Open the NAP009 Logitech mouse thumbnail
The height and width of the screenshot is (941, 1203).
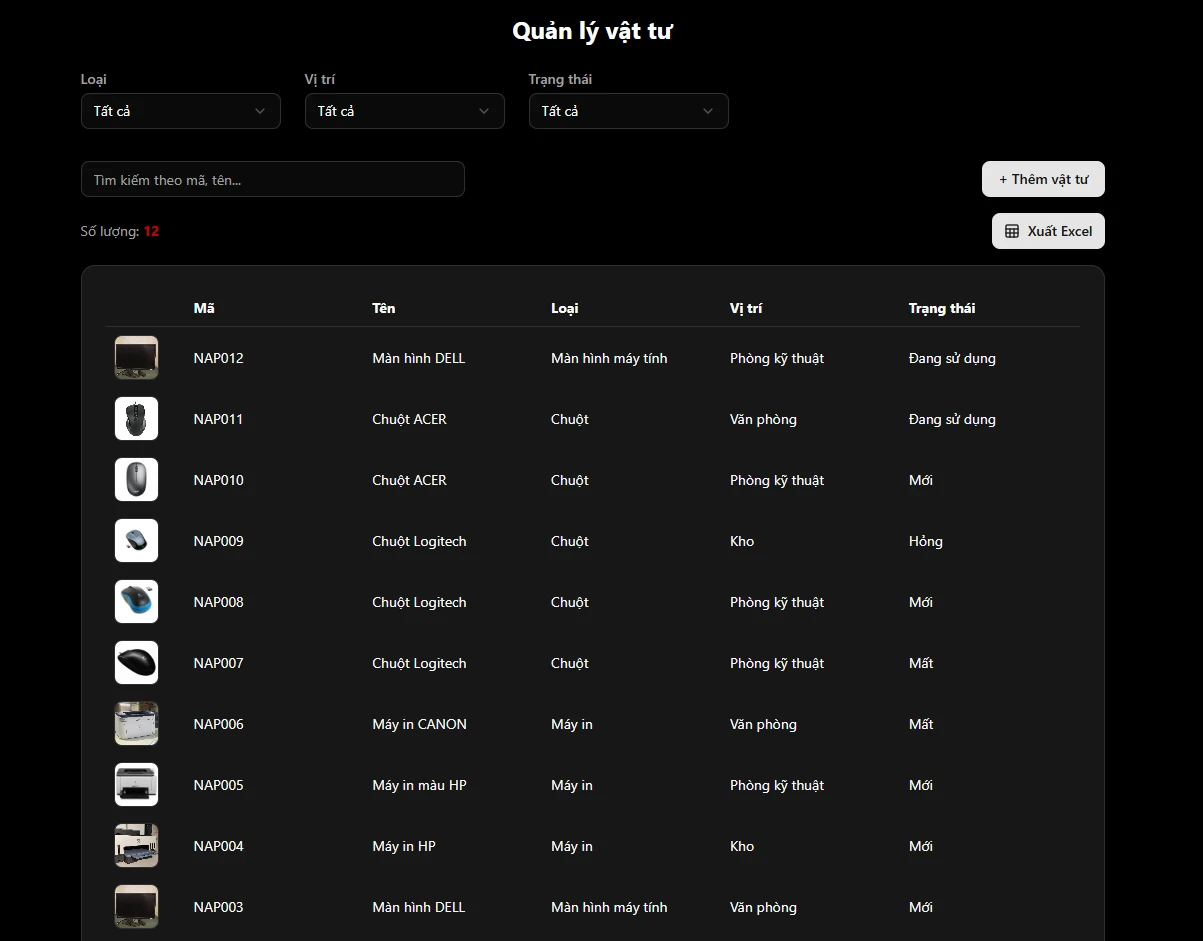pyautogui.click(x=136, y=541)
